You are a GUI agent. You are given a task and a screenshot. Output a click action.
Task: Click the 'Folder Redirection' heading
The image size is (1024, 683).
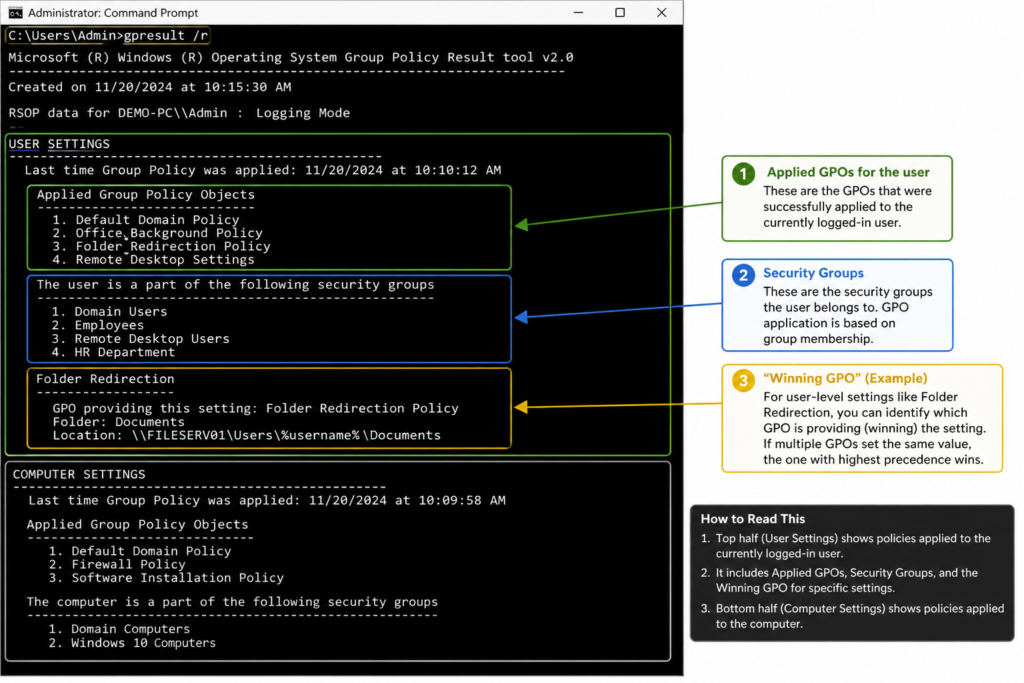pyautogui.click(x=105, y=379)
